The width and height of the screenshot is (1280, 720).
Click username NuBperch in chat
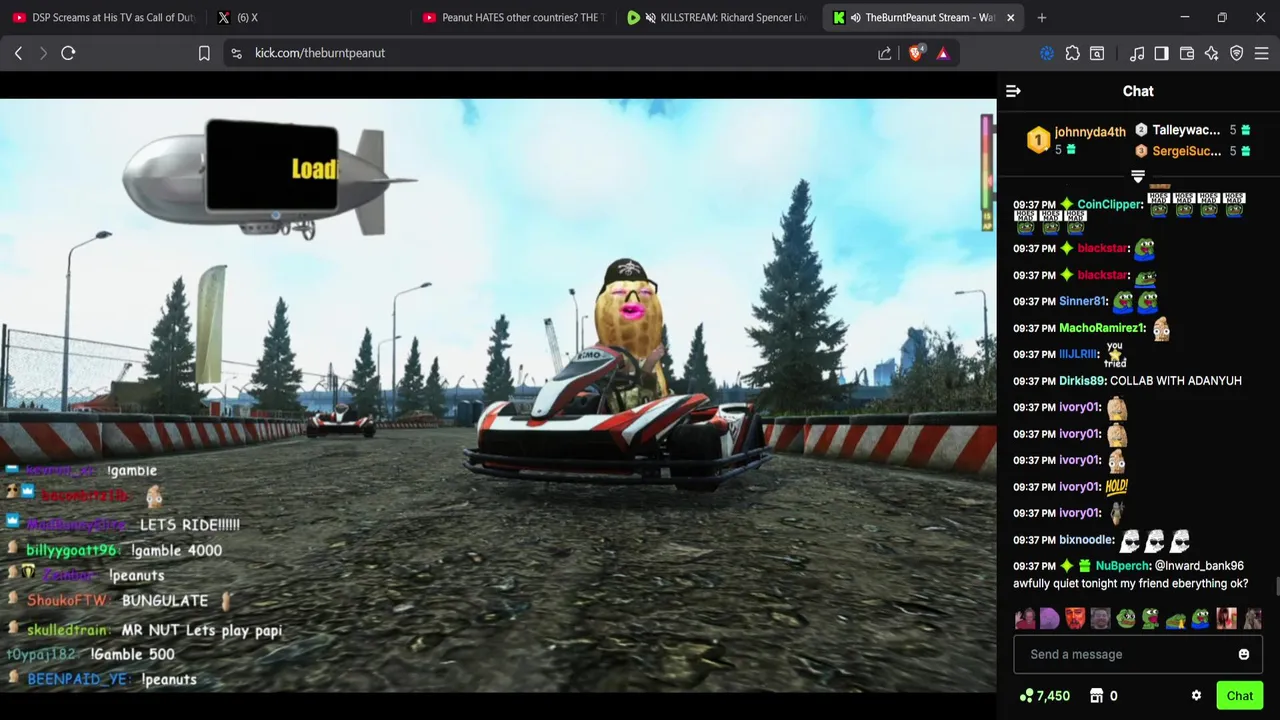[1123, 566]
